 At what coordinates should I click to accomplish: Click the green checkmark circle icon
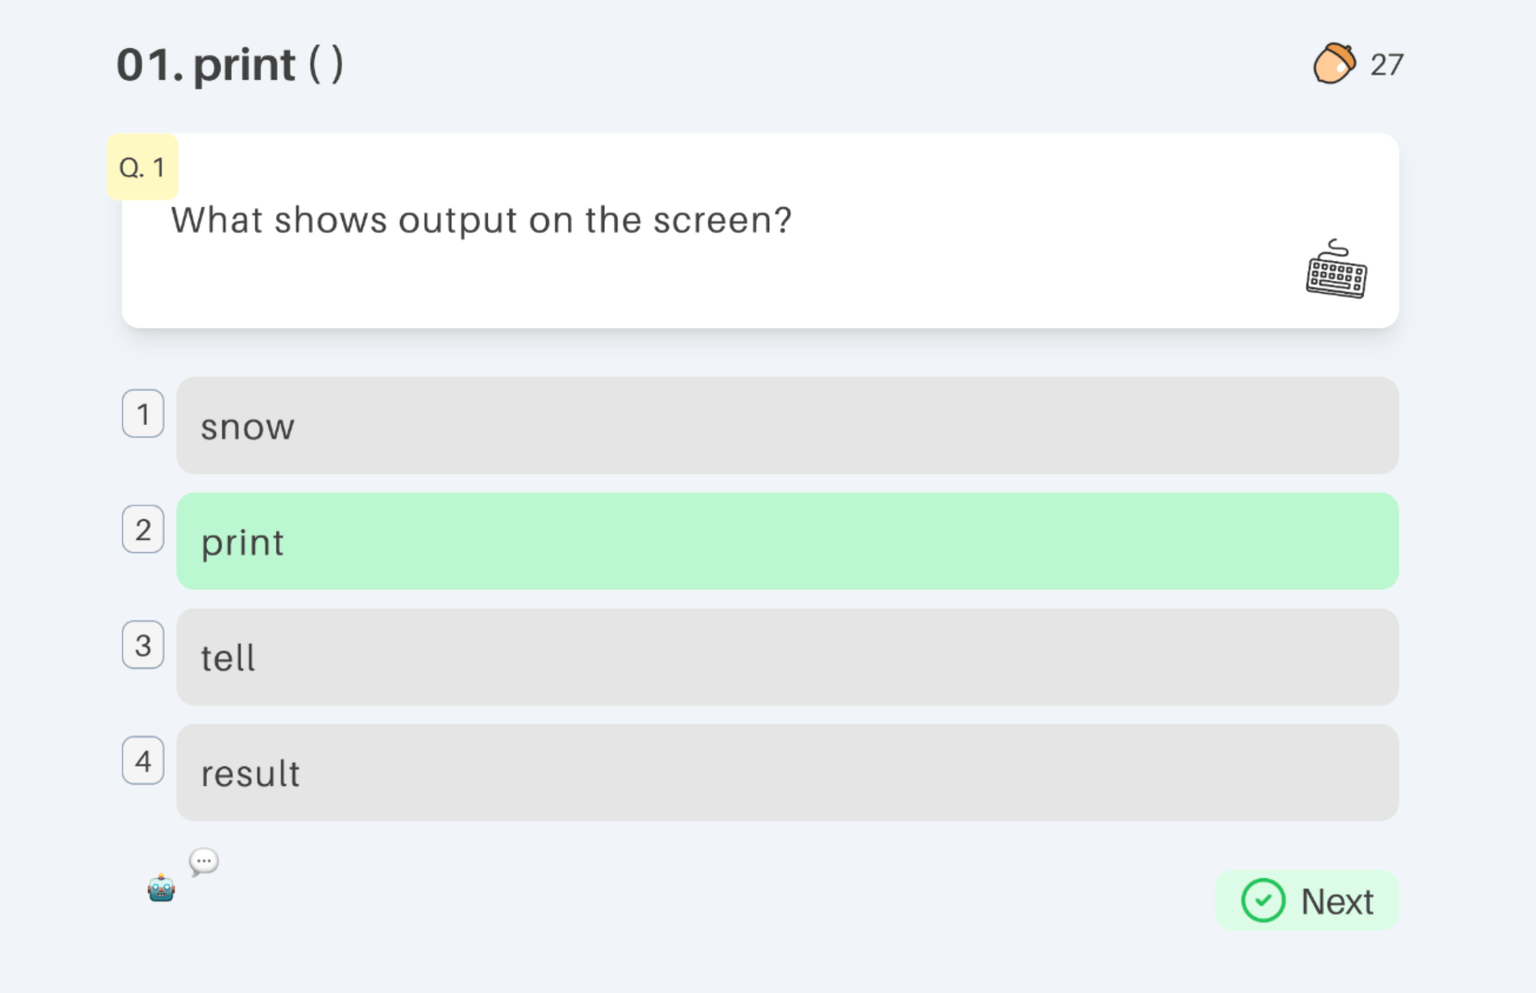click(1263, 901)
